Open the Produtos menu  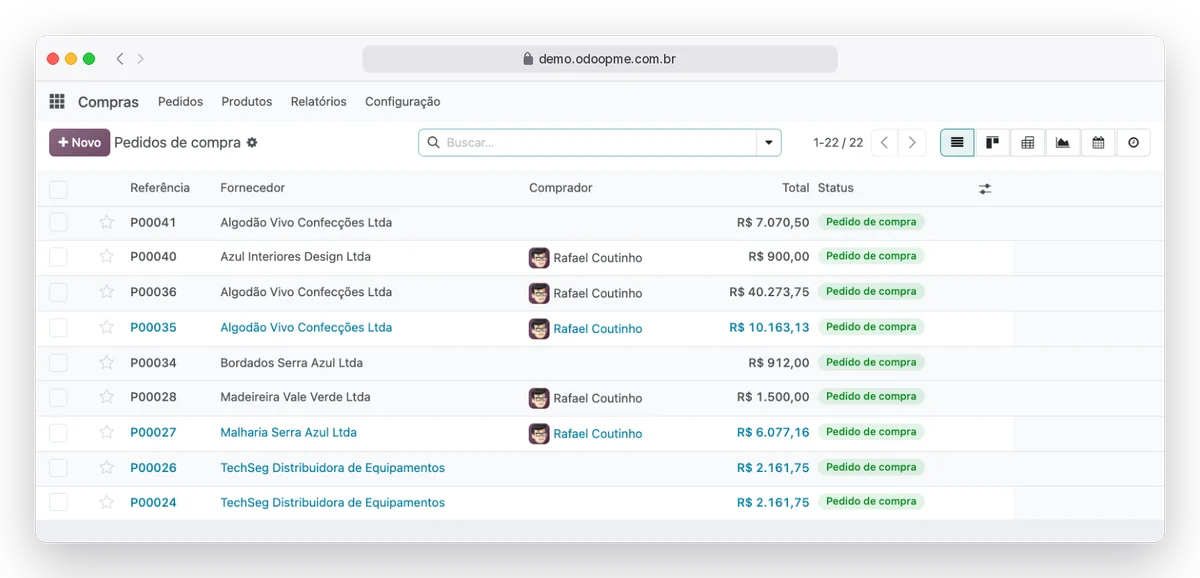[247, 102]
